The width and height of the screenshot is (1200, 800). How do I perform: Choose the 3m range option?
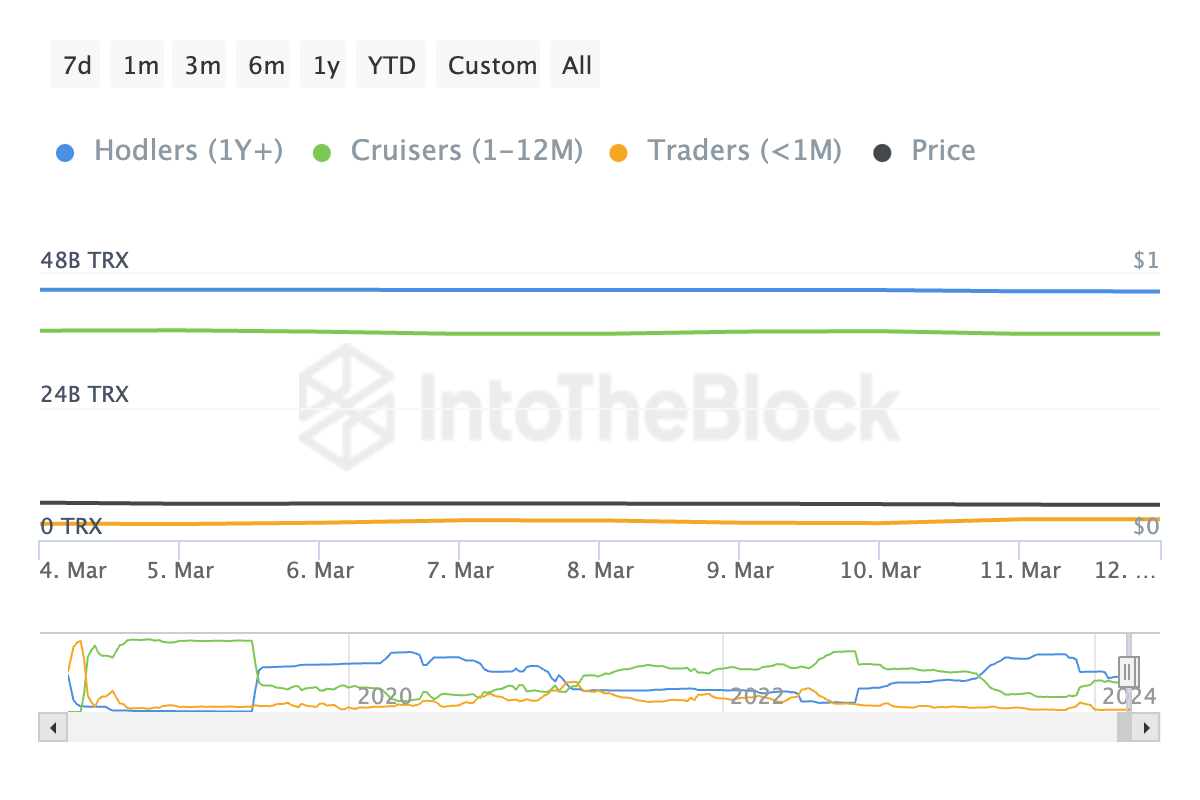(x=202, y=66)
